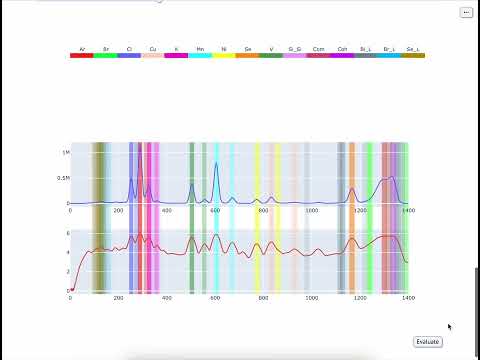This screenshot has height=360, width=480.
Task: Click the 0.5M label on upper plot axis
Action: coord(63,178)
